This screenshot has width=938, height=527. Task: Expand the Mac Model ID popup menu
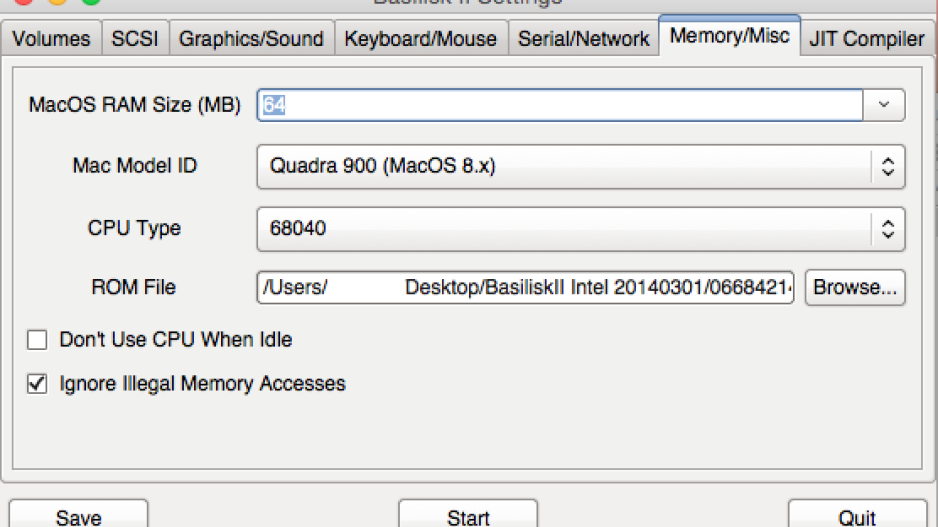[x=580, y=166]
